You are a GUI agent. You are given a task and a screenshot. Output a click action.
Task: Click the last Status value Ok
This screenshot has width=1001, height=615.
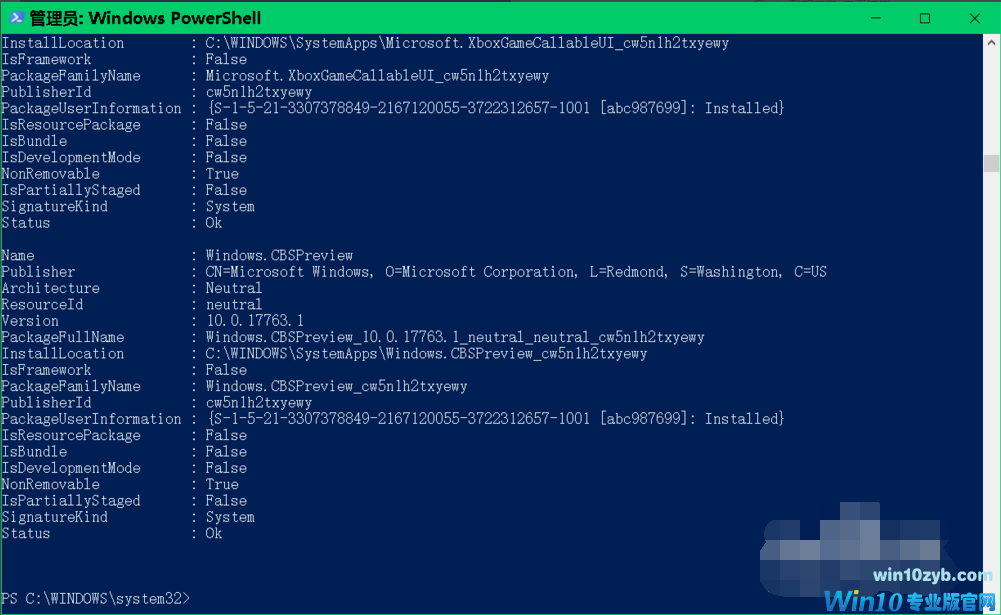point(214,534)
